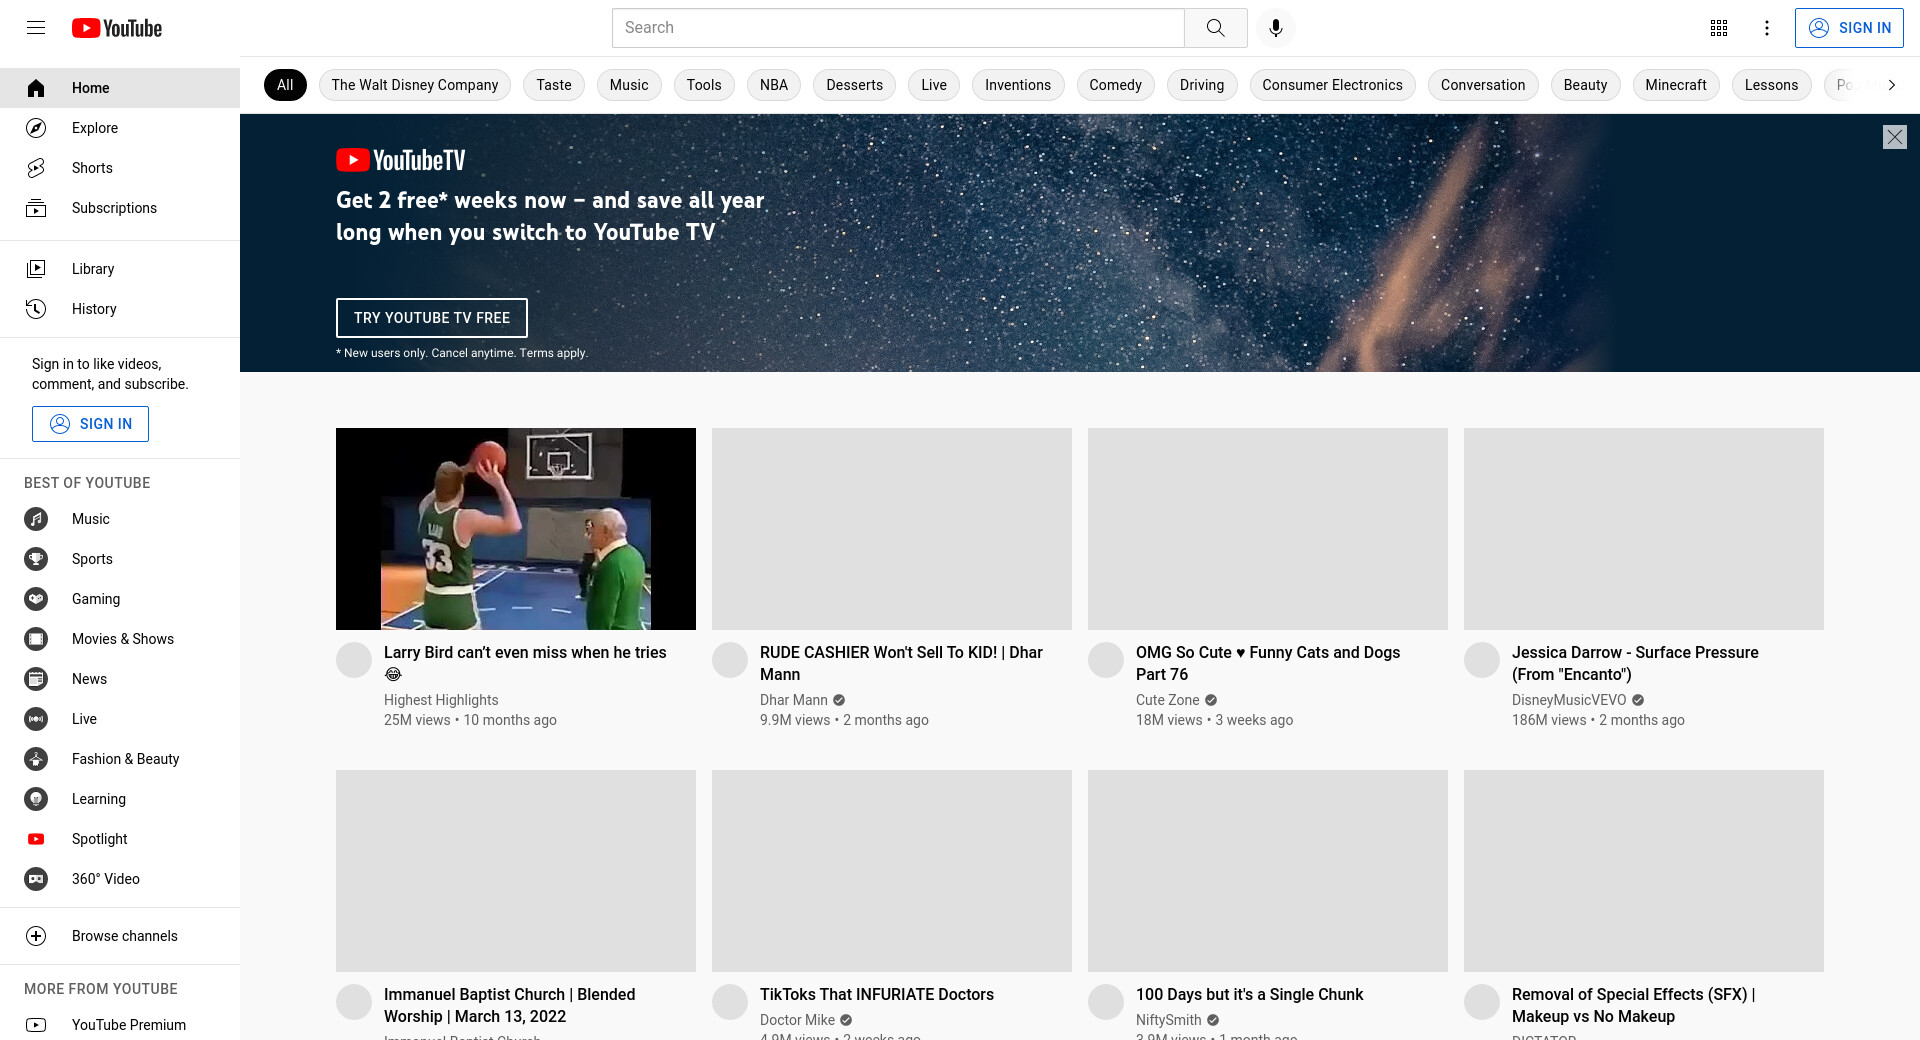Open News icon in sidebar
Image resolution: width=1920 pixels, height=1040 pixels.
36,679
